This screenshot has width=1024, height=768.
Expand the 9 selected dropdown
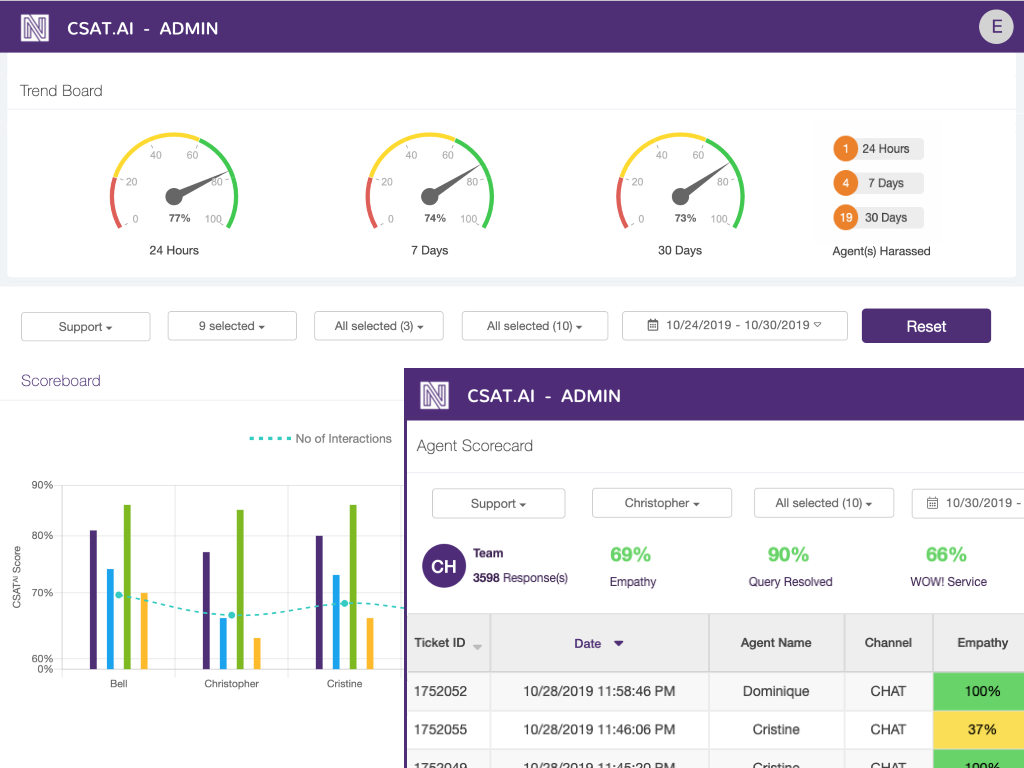232,326
